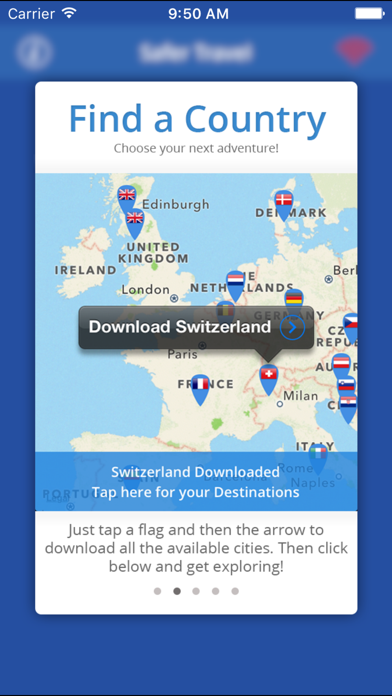The image size is (392, 696).
Task: Click the instruction text about tapping a flag
Action: (x=196, y=548)
